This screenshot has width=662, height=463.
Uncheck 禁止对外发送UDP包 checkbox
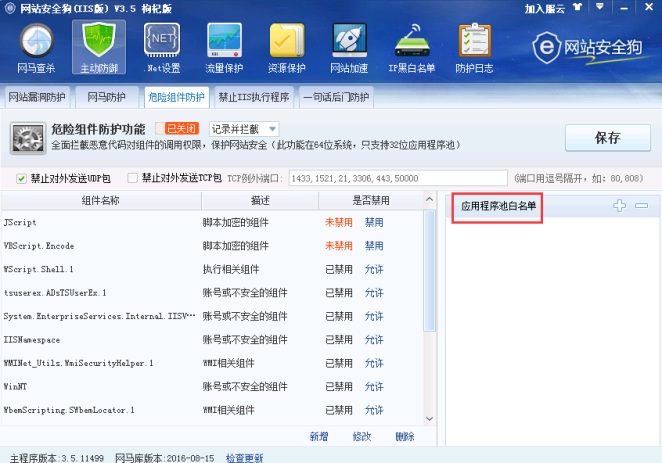tap(21, 179)
